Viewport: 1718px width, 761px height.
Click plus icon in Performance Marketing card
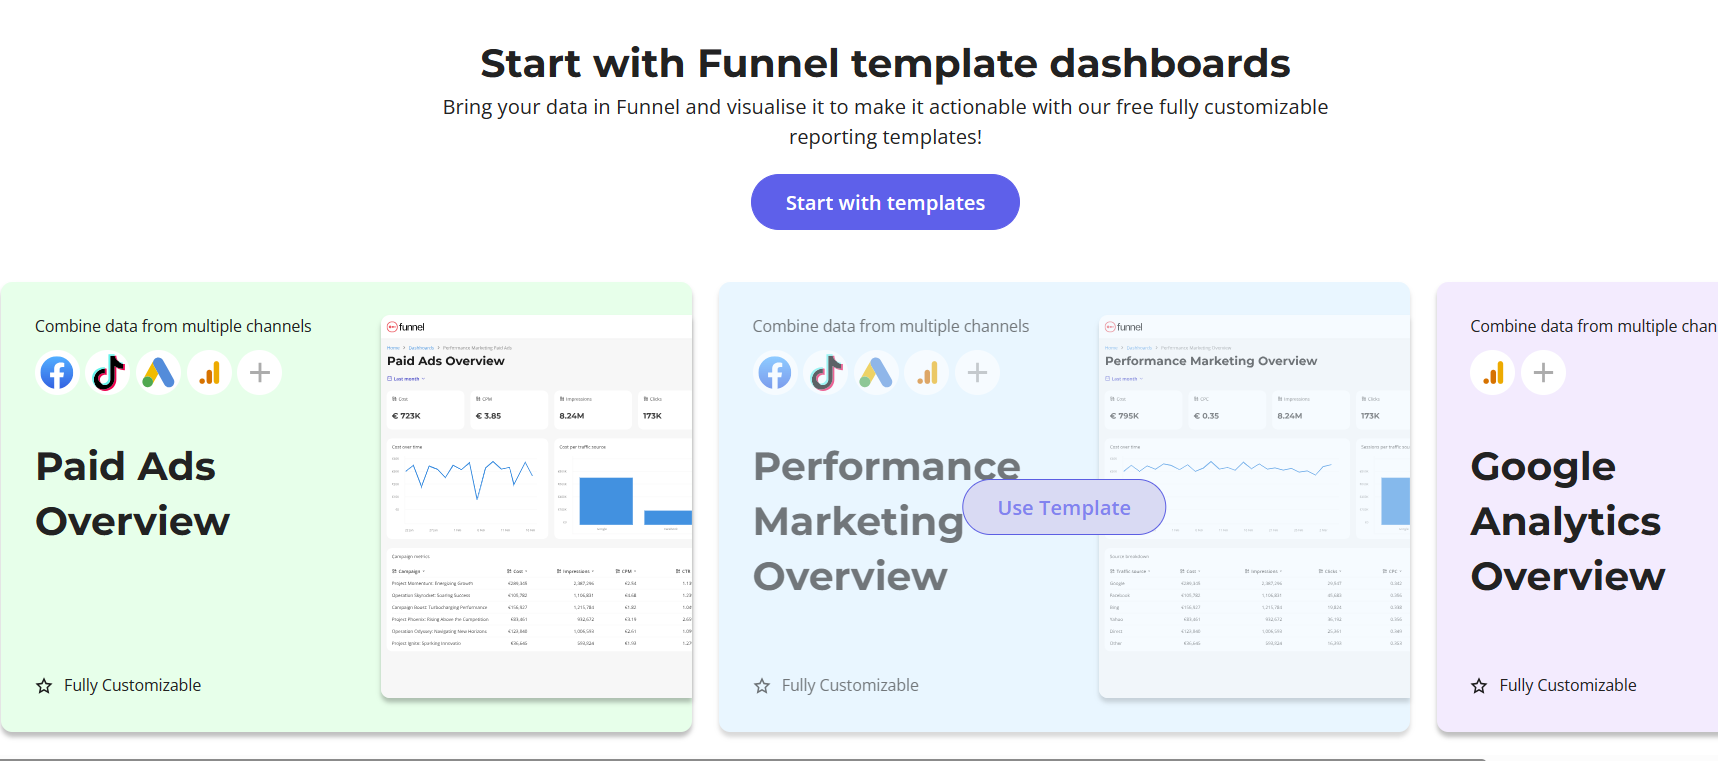pos(978,373)
